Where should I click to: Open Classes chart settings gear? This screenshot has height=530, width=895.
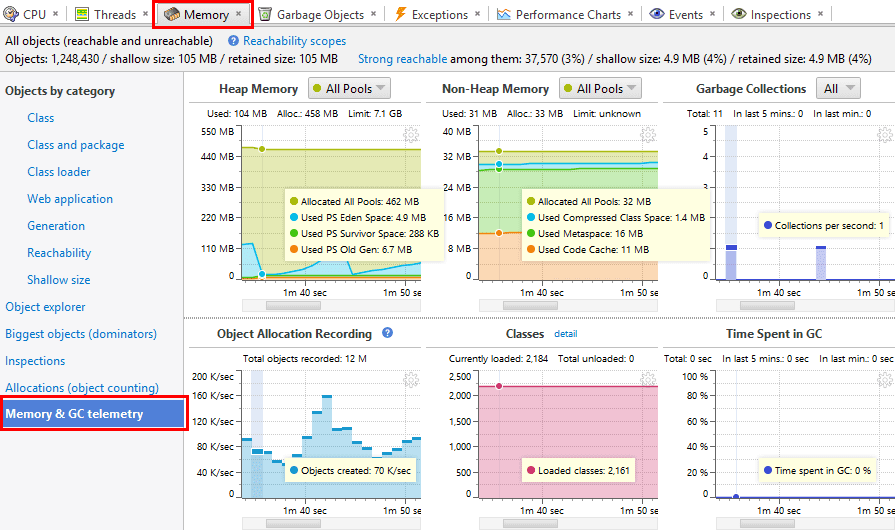[648, 380]
